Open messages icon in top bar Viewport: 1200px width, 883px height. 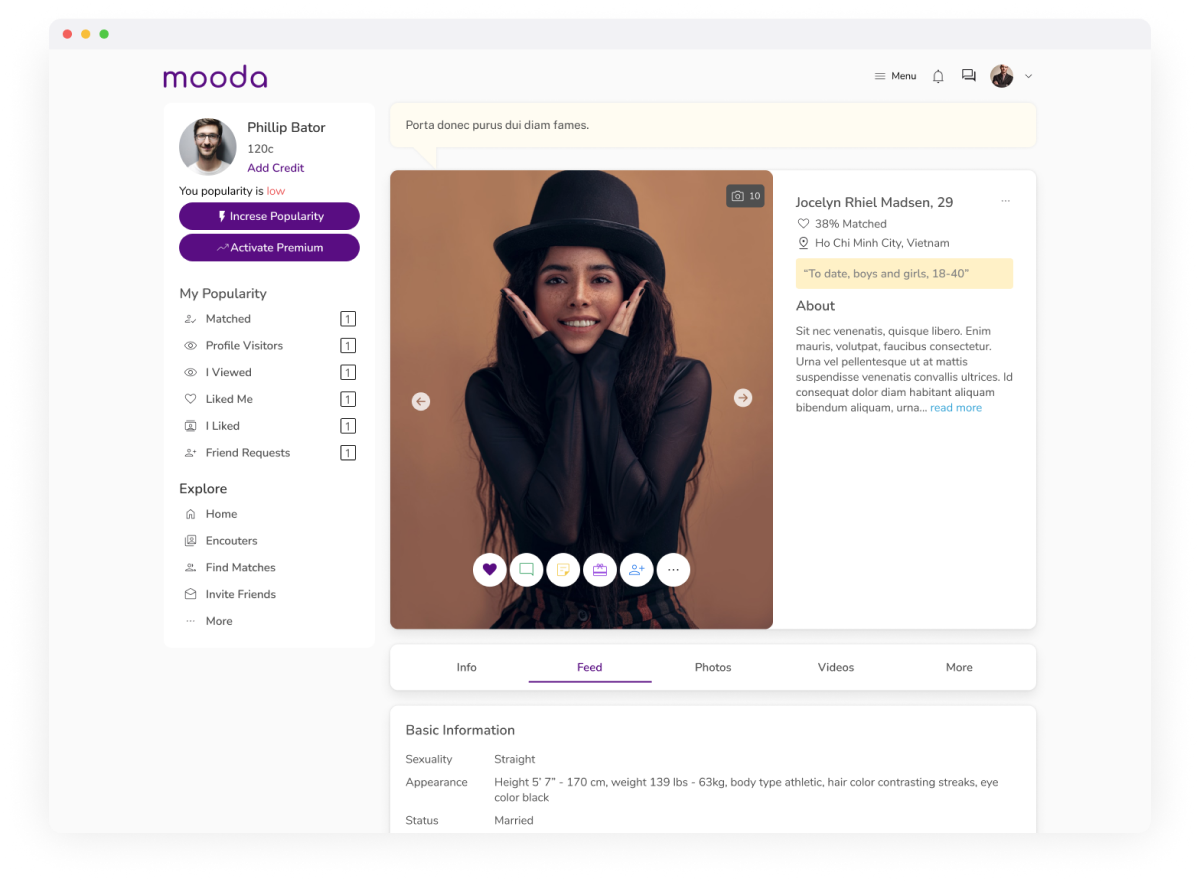[968, 76]
